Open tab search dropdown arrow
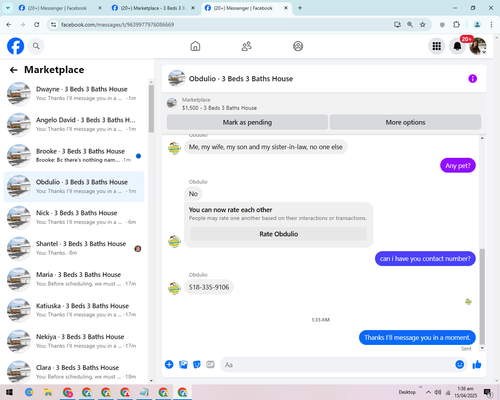This screenshot has height=400, width=500. [7, 8]
